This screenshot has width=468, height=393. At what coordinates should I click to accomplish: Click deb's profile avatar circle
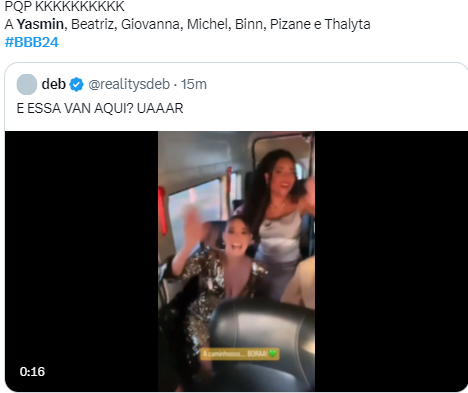pyautogui.click(x=27, y=84)
